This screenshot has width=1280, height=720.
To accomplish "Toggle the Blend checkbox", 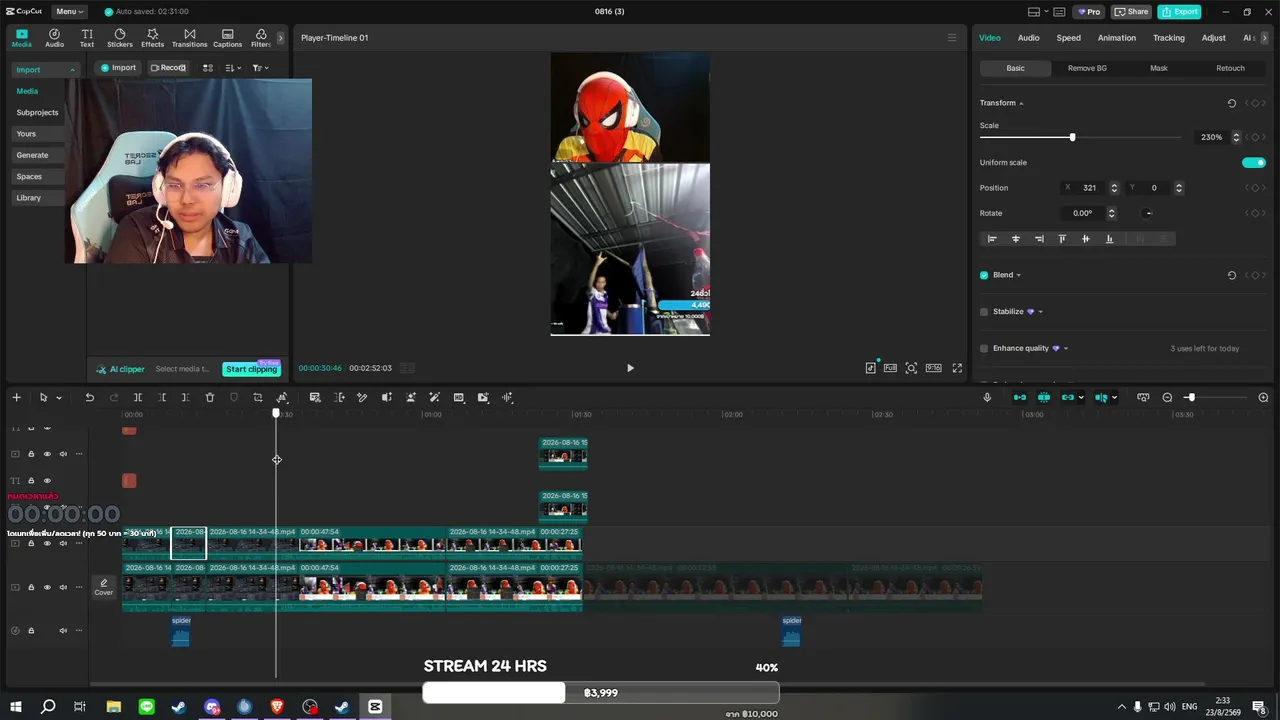I will pyautogui.click(x=984, y=275).
